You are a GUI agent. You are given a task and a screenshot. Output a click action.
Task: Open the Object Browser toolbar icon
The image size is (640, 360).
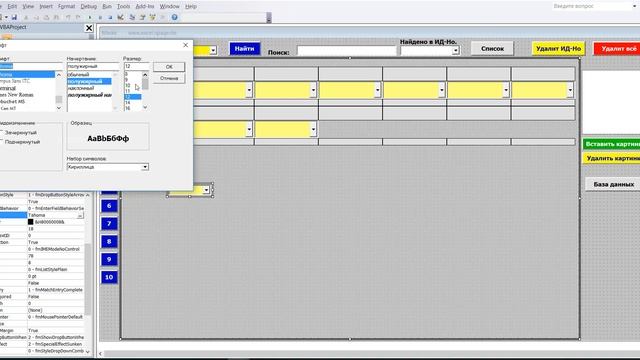click(x=153, y=18)
